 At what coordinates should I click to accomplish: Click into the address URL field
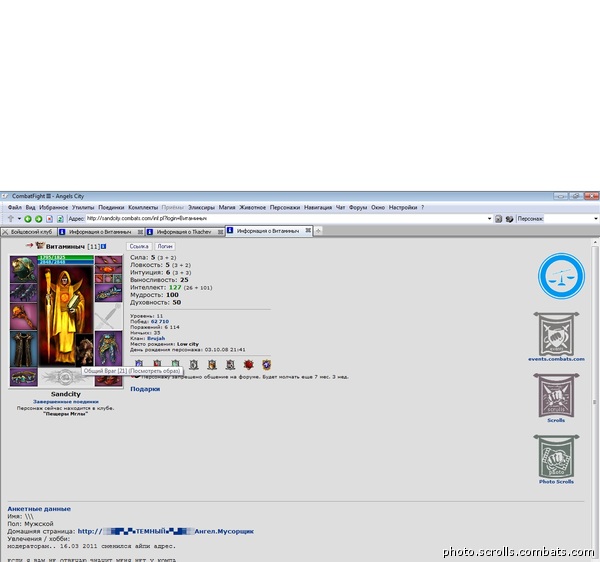tap(286, 218)
